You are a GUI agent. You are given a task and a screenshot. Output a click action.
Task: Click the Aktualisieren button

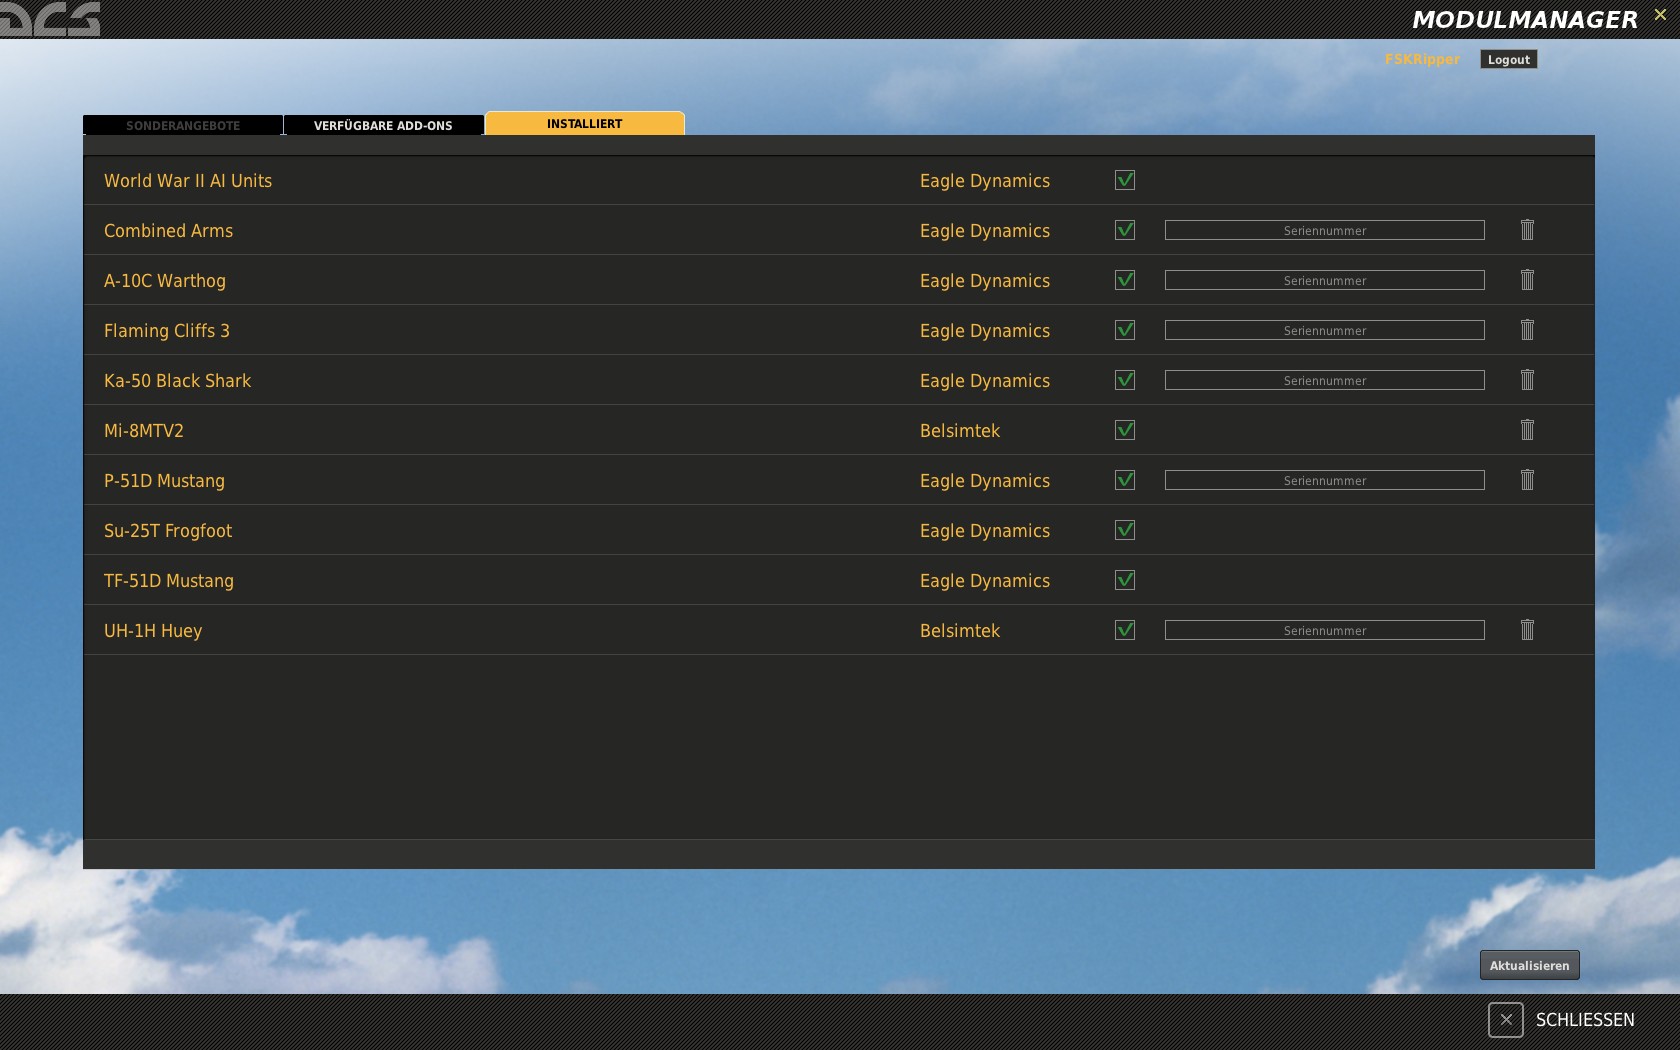coord(1529,965)
